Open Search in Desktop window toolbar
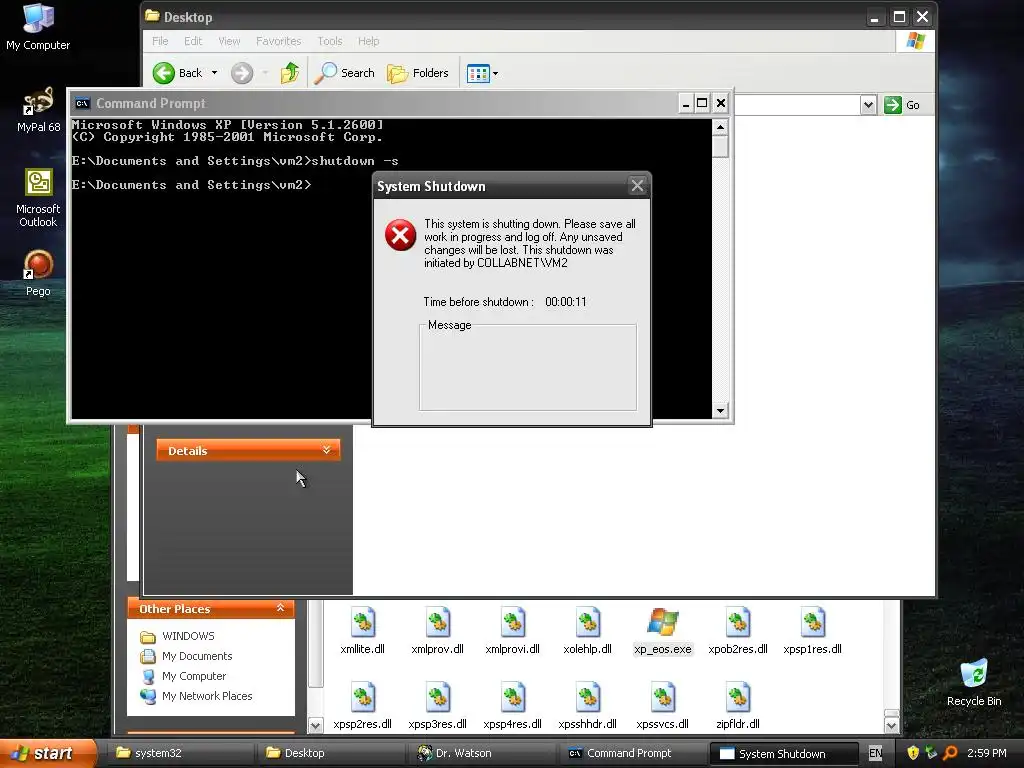The height and width of the screenshot is (768, 1024). click(x=344, y=73)
